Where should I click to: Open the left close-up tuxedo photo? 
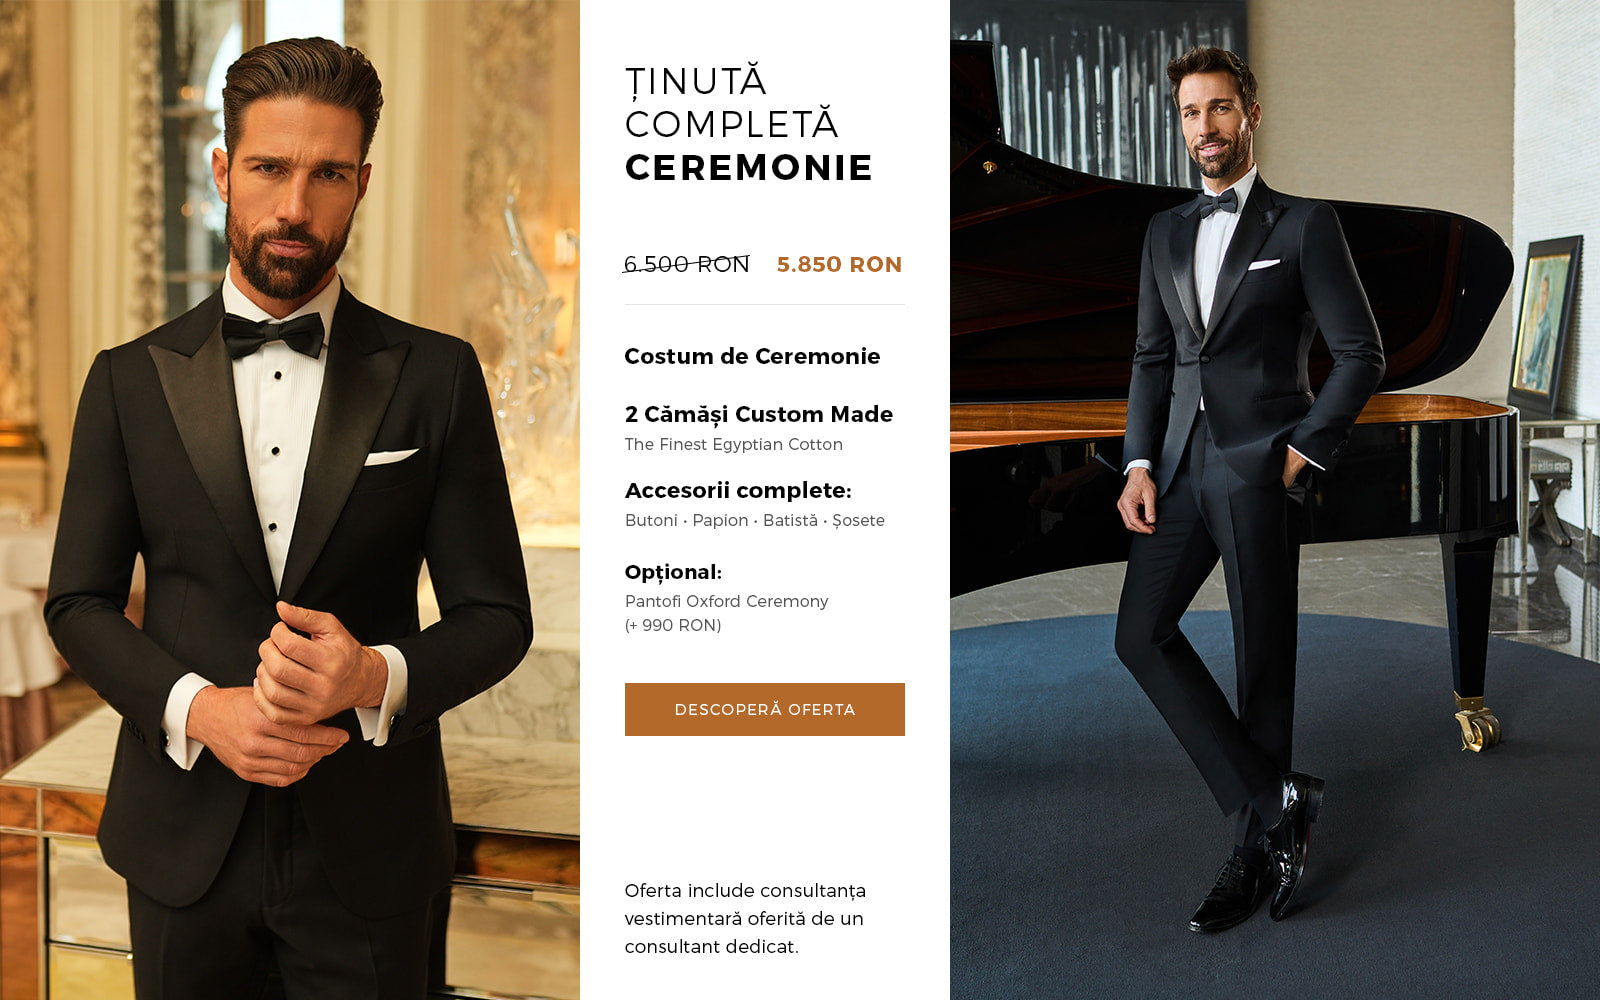290,500
